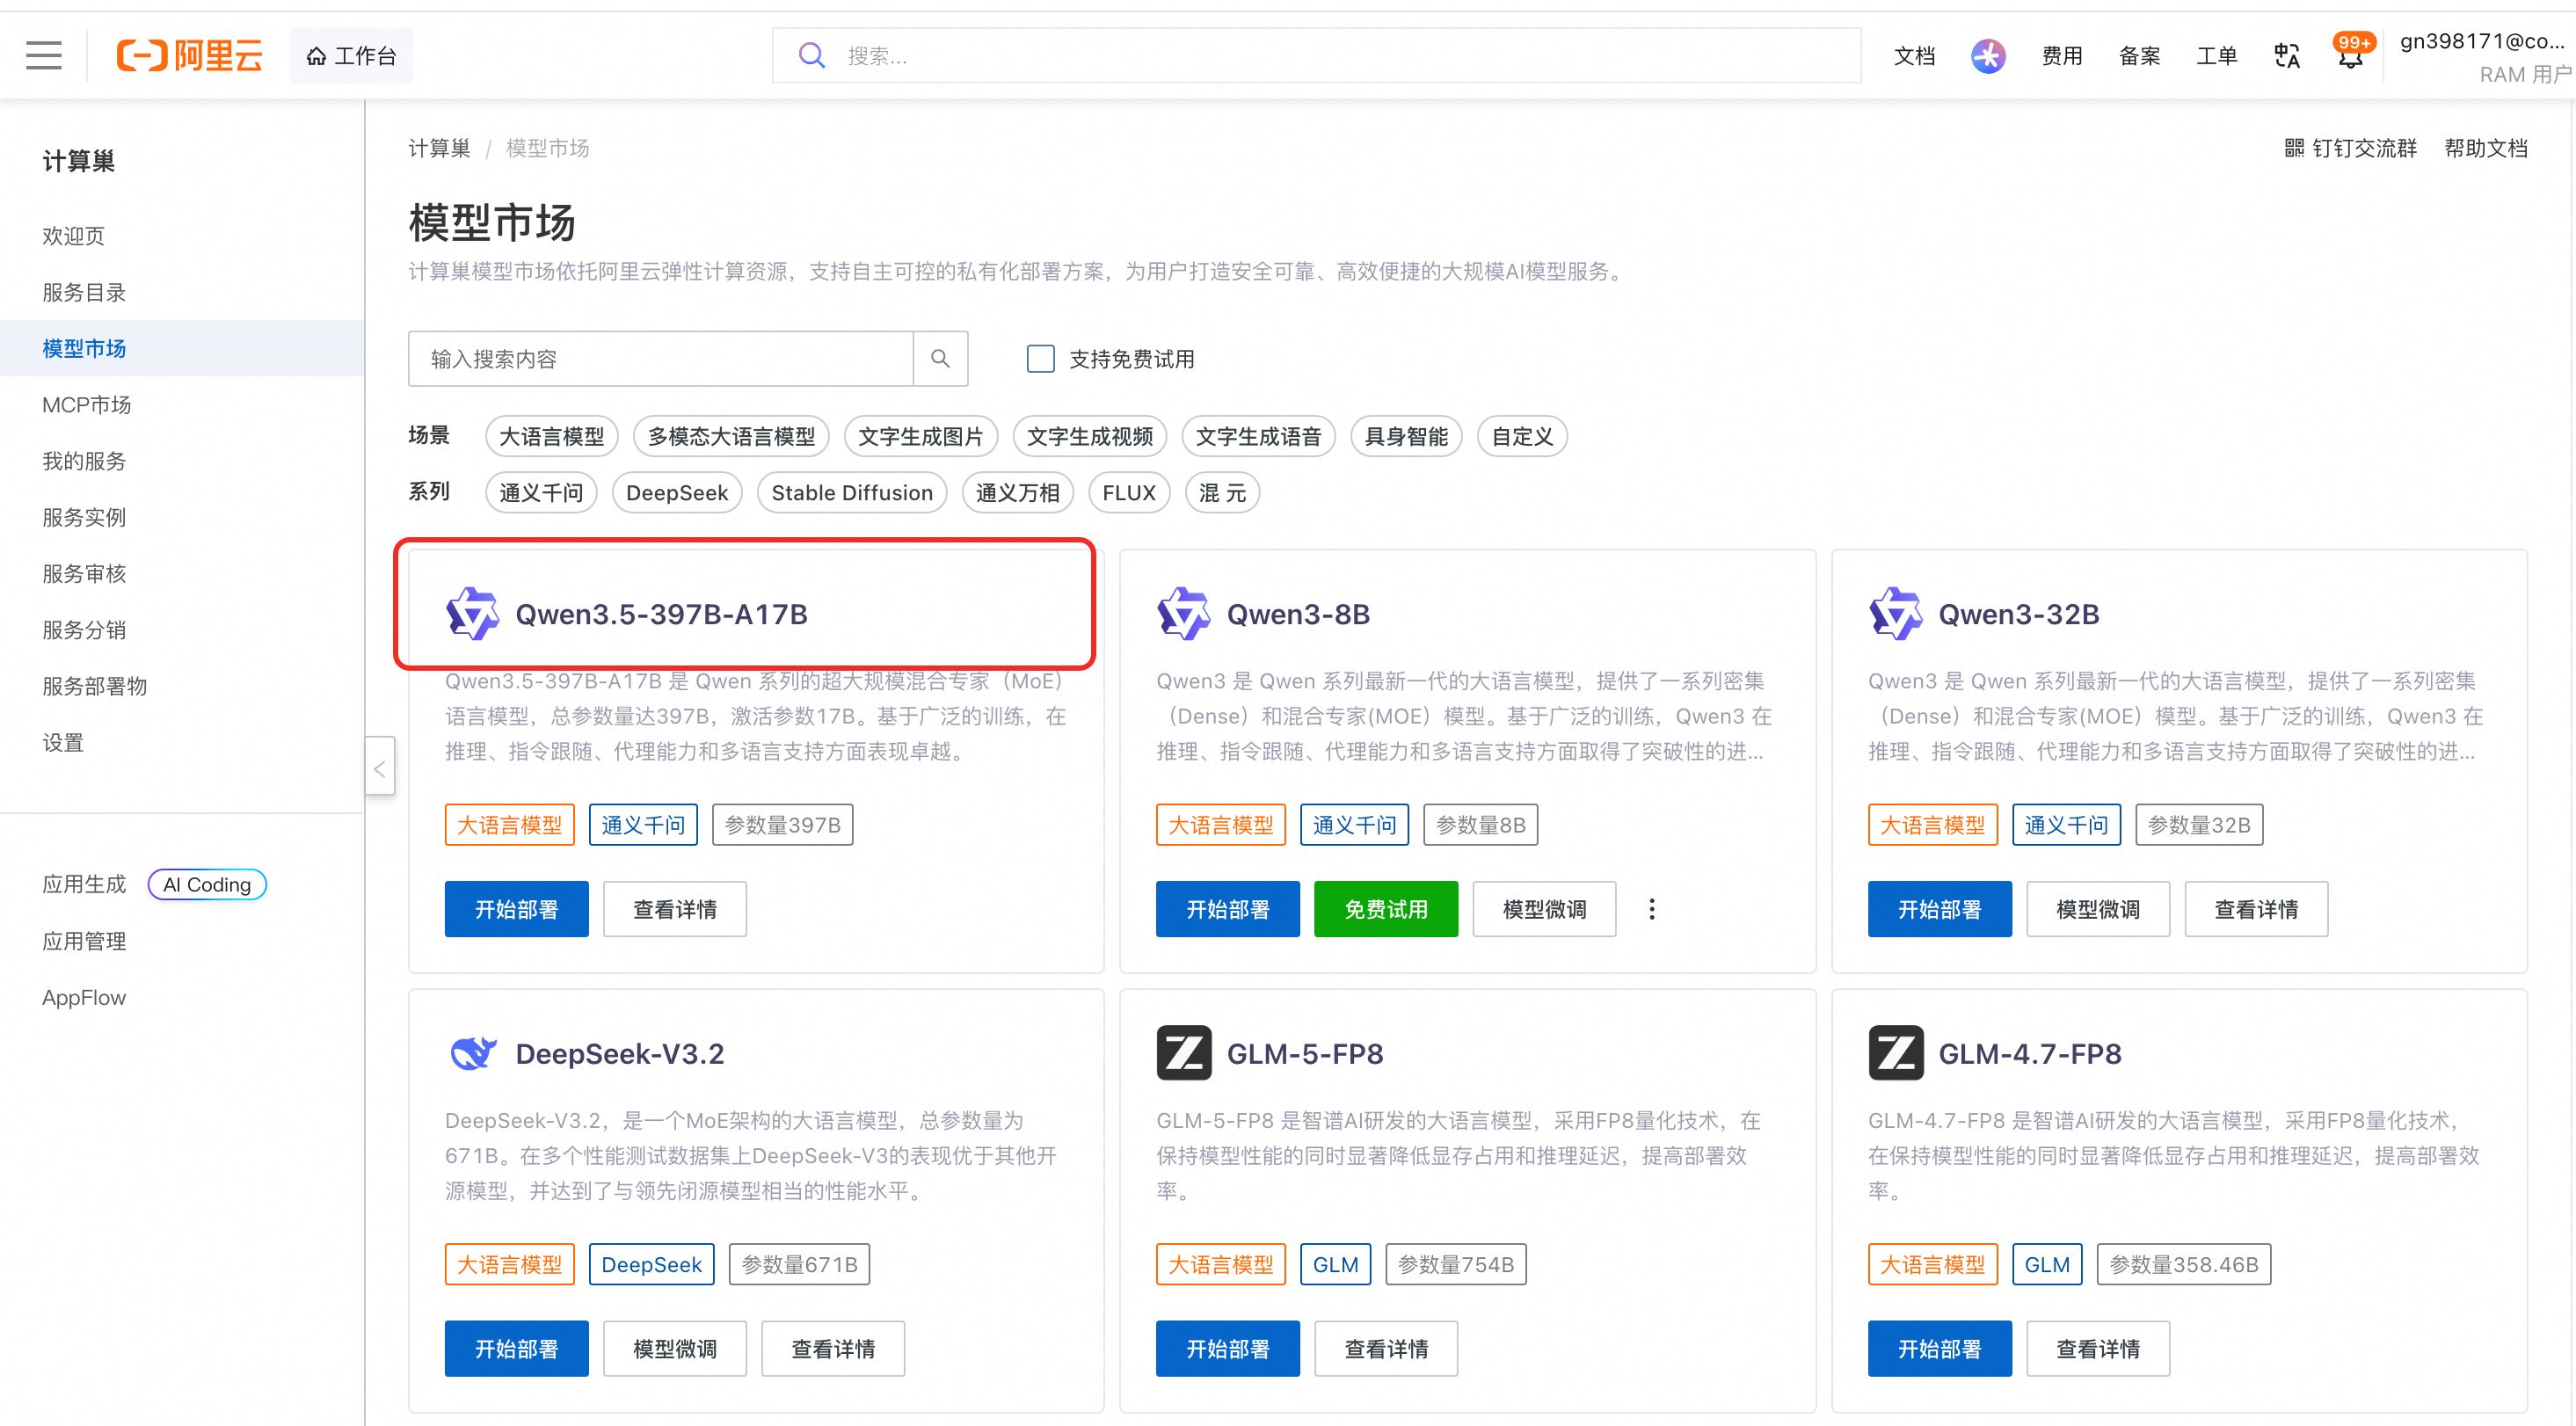Click the language switch icon
This screenshot has width=2576, height=1426.
pos(2286,56)
